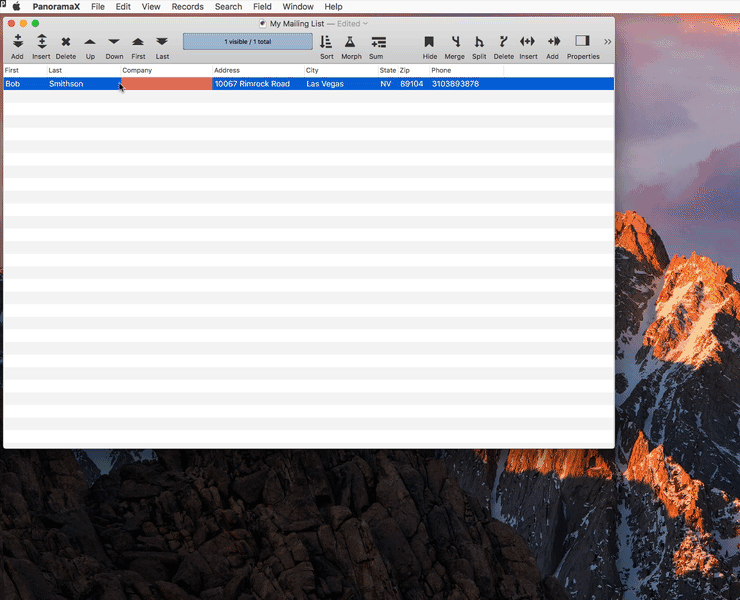Click the 1 visible / 1 total indicator
The image size is (740, 600).
(248, 42)
